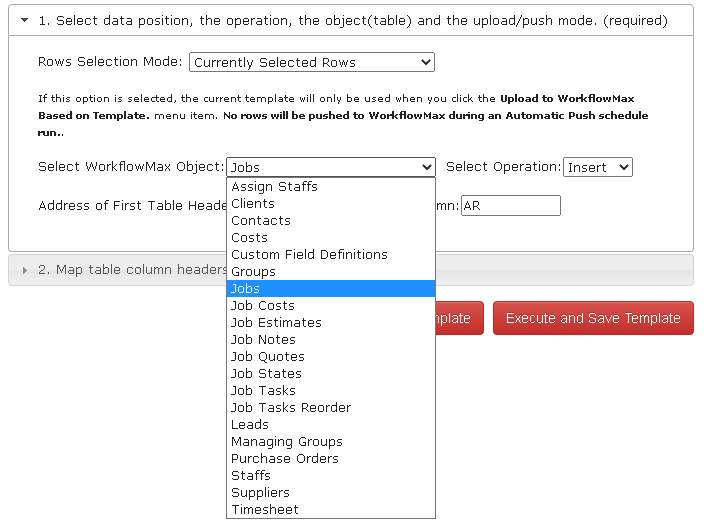704x525 pixels.
Task: Focus the column input field containing AR
Action: pos(511,206)
